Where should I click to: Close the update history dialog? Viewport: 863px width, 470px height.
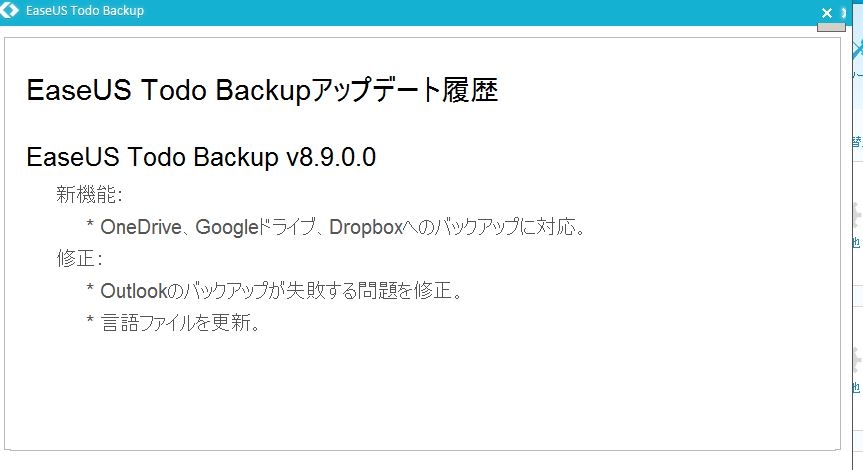(827, 12)
